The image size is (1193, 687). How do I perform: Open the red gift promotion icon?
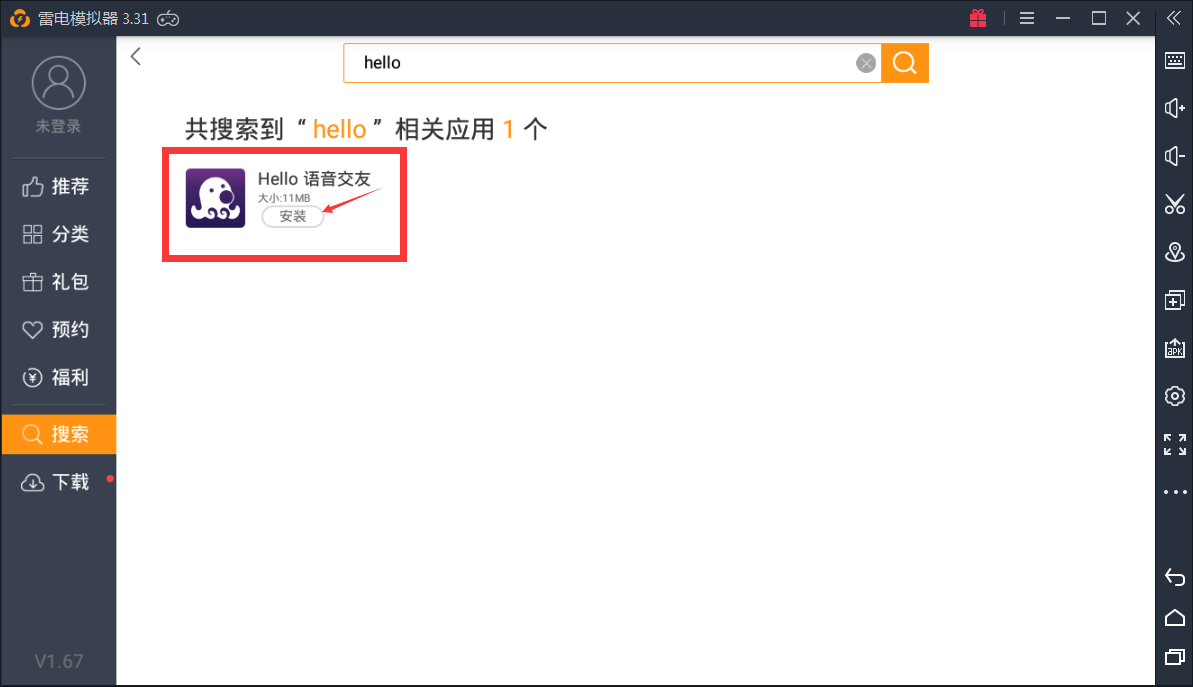pos(977,18)
